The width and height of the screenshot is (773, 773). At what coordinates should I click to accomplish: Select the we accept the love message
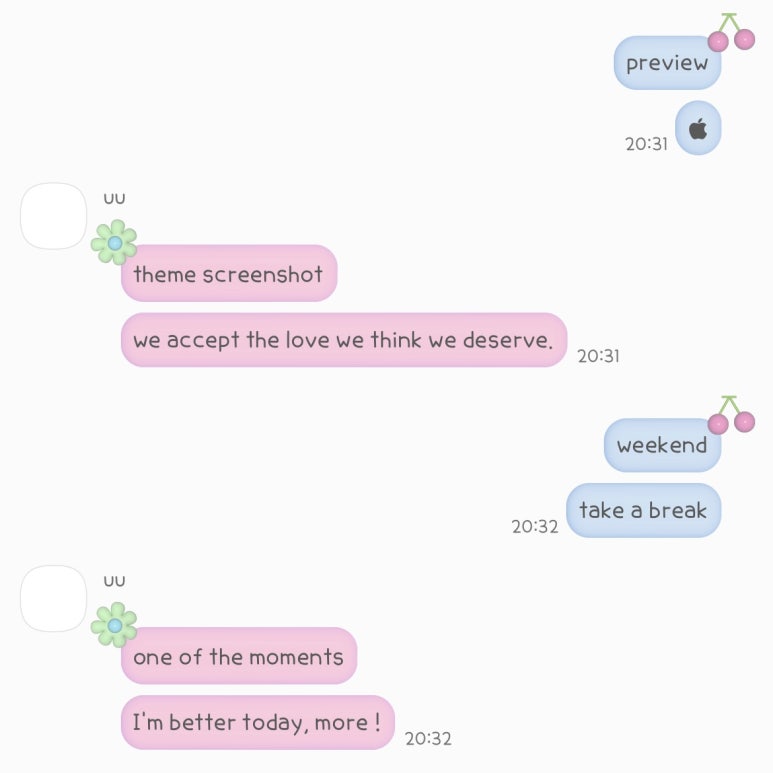344,340
